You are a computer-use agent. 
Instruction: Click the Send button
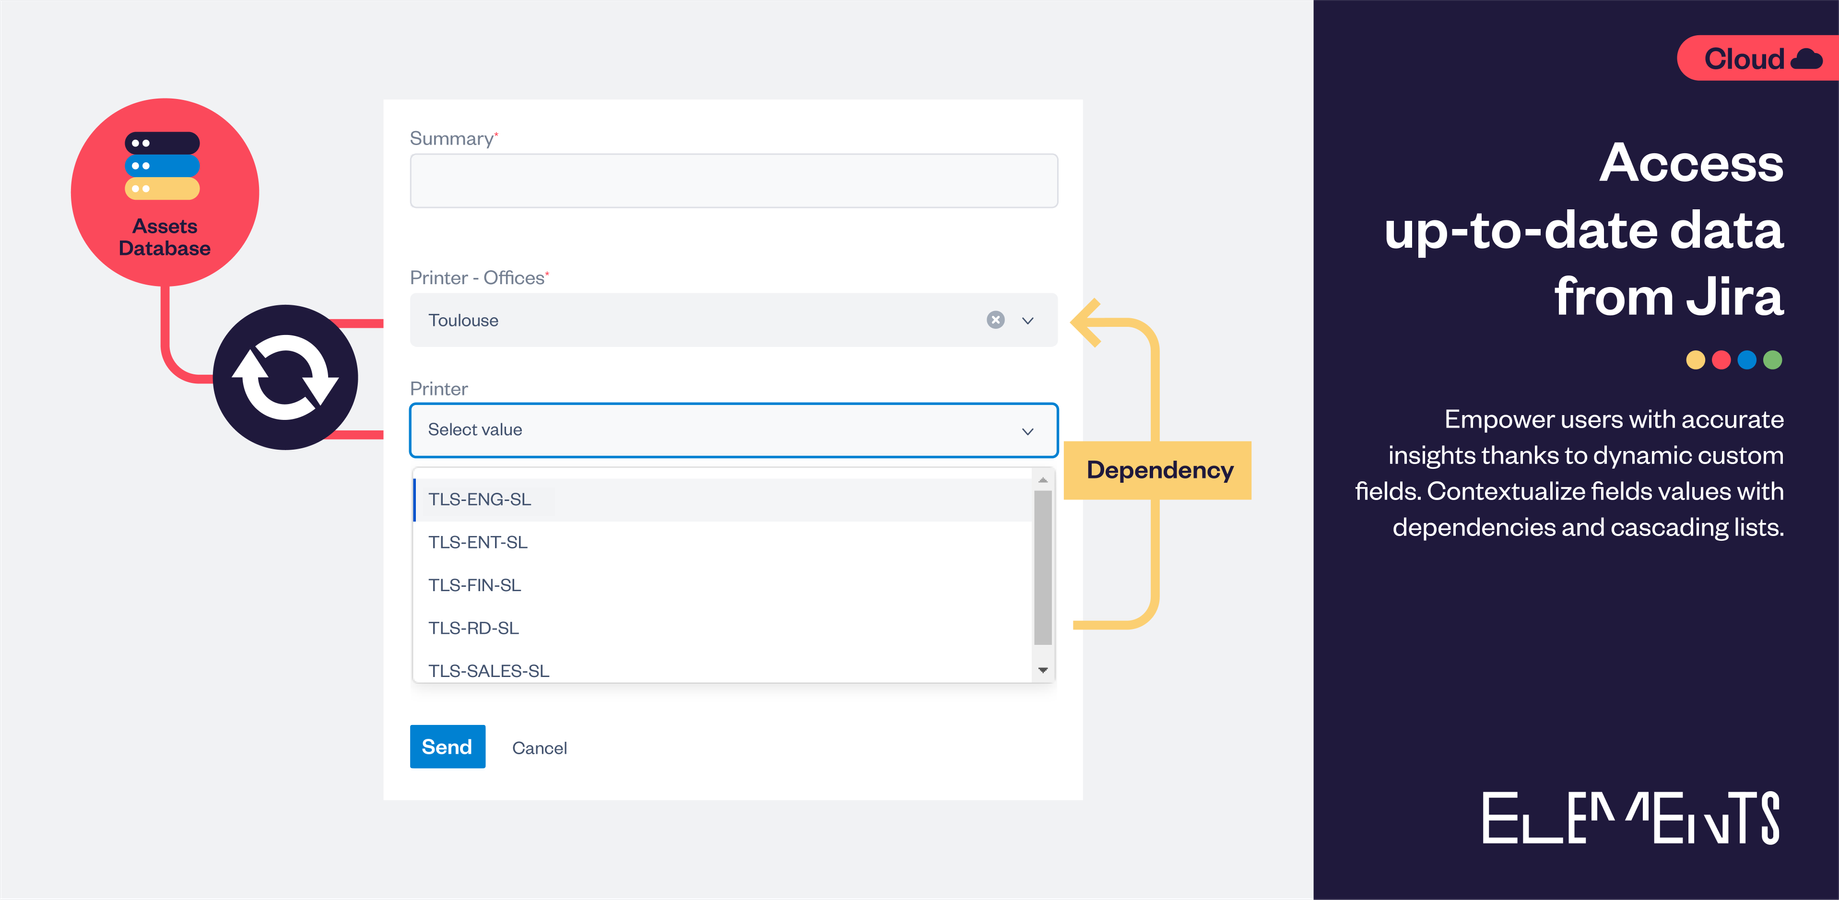[x=447, y=747]
